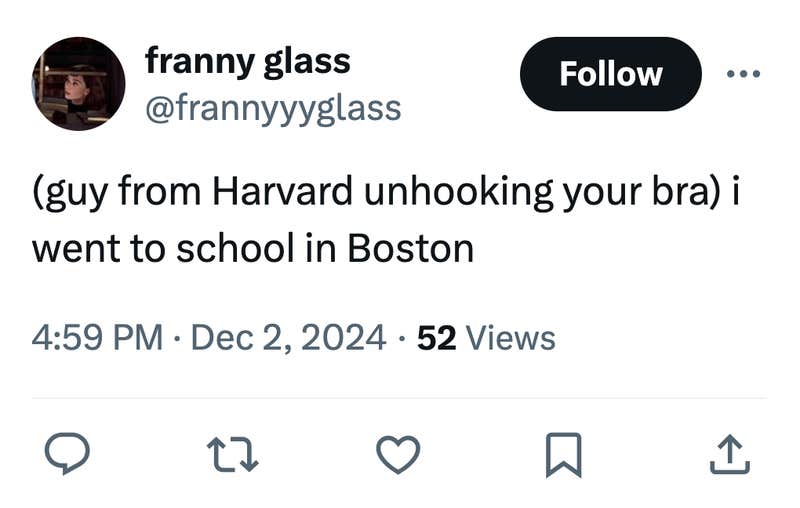Open the three-dot more options menu
Image resolution: width=800 pixels, height=508 pixels.
point(743,74)
